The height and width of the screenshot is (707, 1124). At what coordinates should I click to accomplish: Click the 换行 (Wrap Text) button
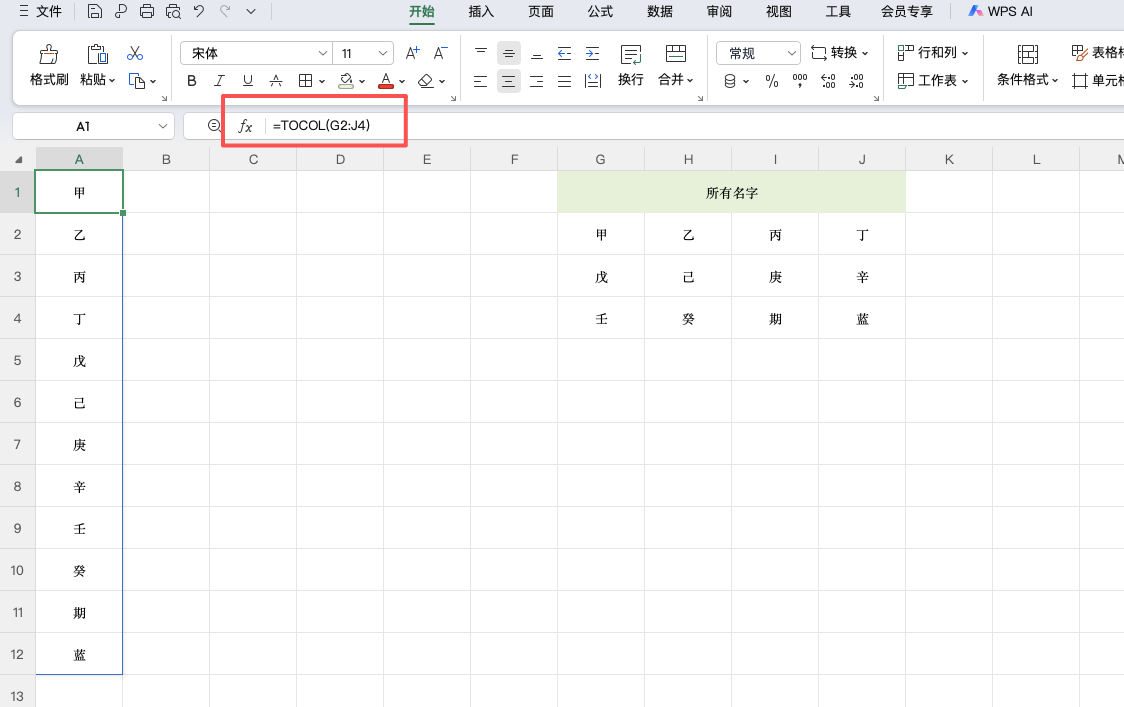[630, 65]
